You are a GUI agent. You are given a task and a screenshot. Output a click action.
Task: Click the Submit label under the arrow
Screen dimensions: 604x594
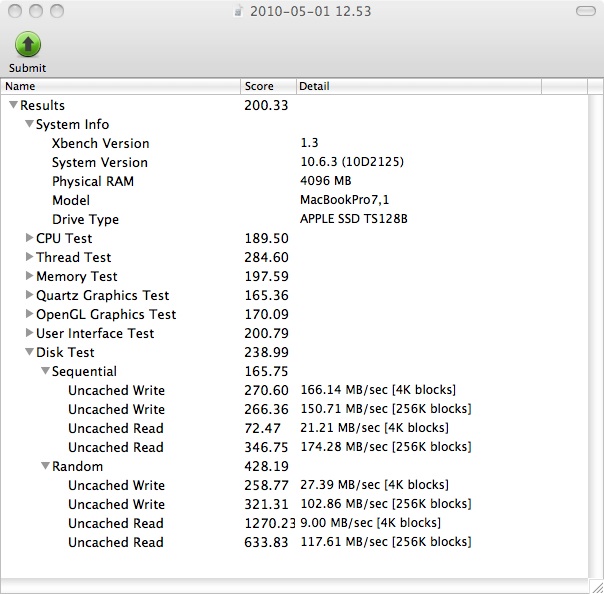[27, 68]
